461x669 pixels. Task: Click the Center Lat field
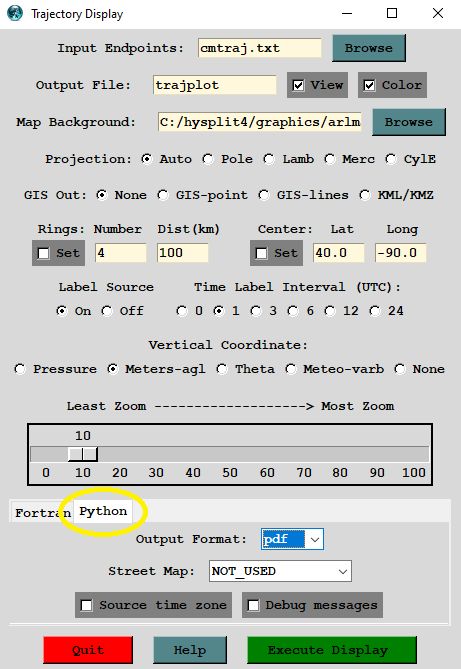(338, 253)
